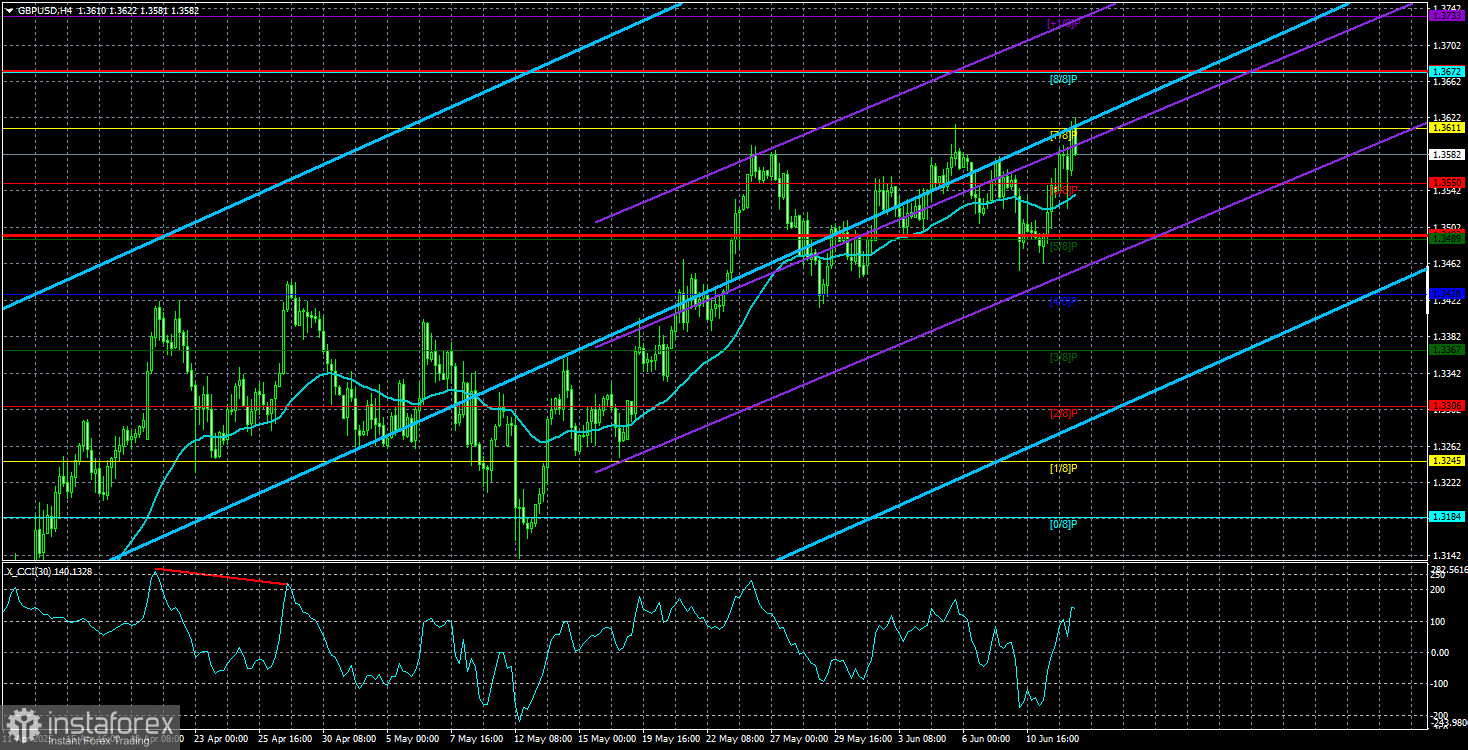Click the [4/8]P Murray level label
The height and width of the screenshot is (750, 1468).
1063,301
